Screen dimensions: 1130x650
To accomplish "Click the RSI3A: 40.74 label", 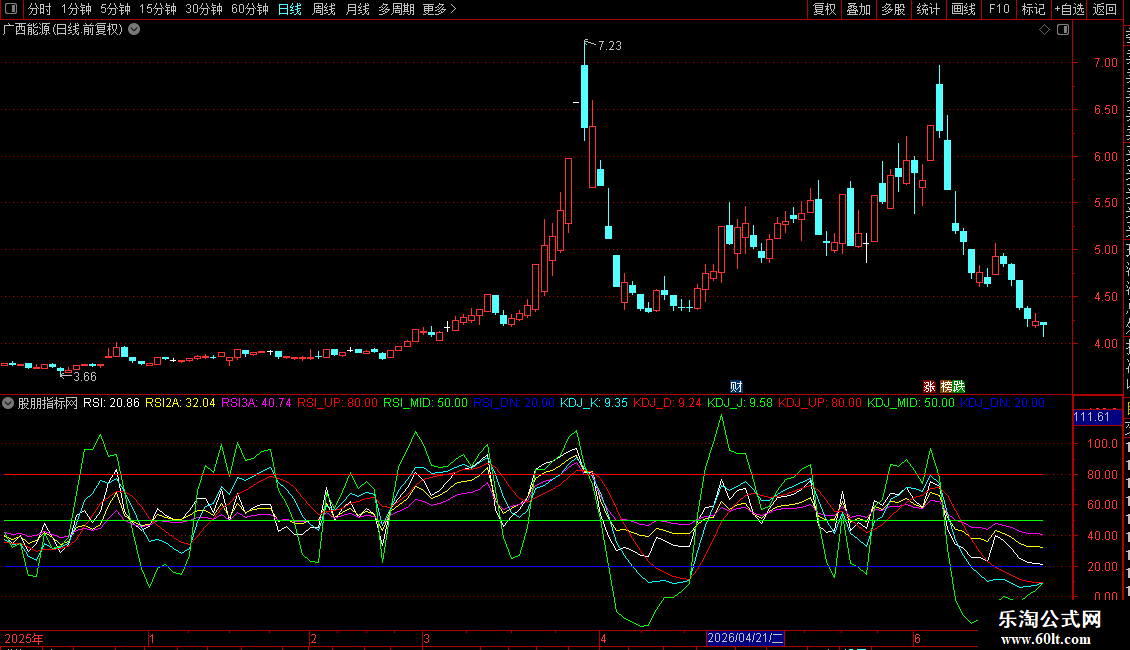I will 256,403.
